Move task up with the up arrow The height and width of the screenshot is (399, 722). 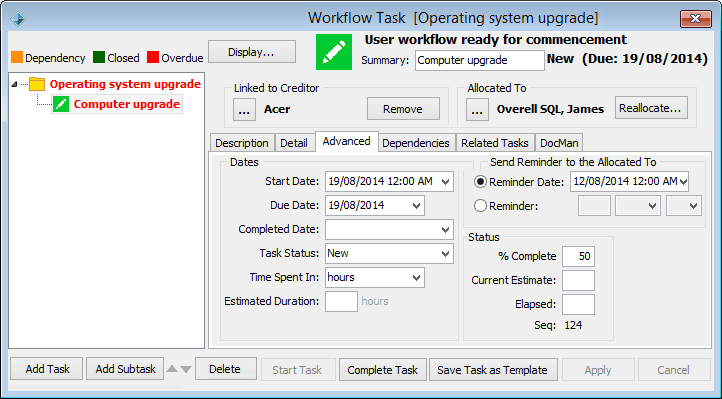[172, 369]
